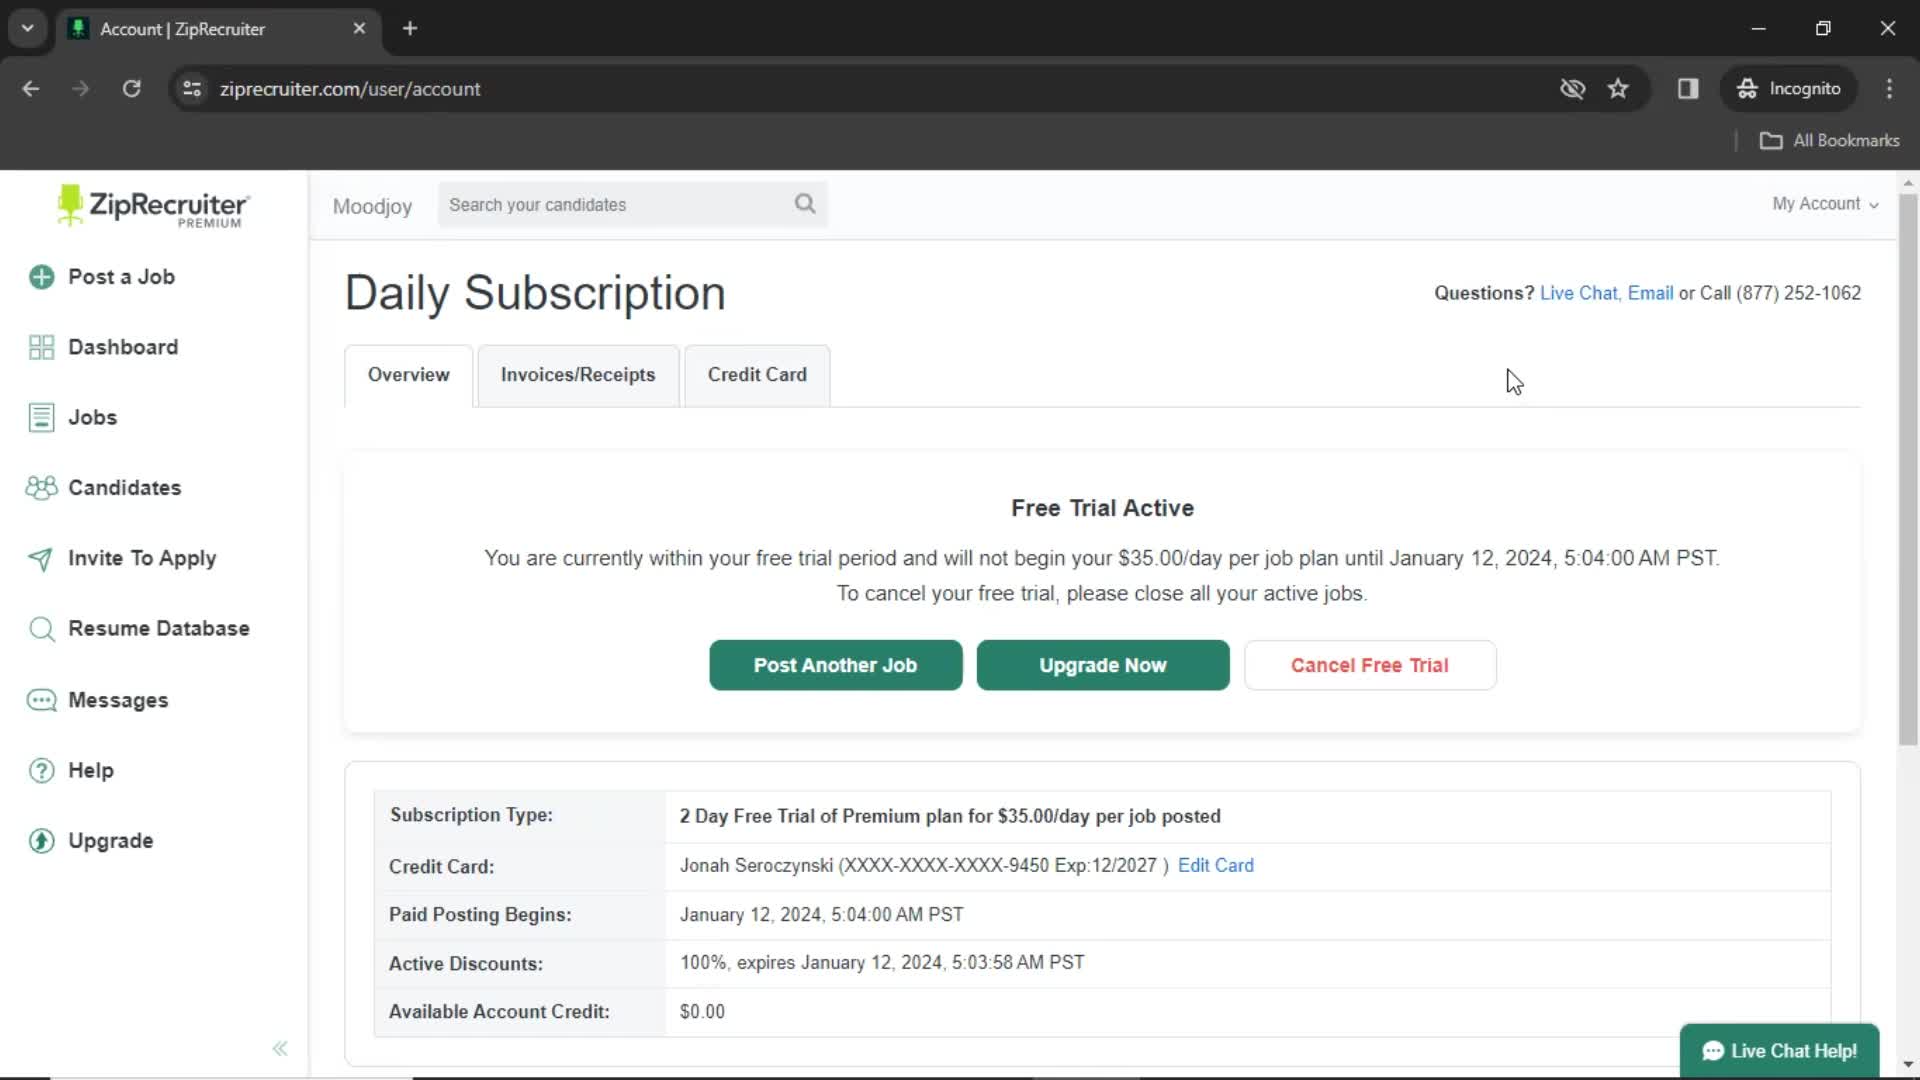The width and height of the screenshot is (1920, 1080).
Task: Click the Edit Card link
Action: point(1216,865)
